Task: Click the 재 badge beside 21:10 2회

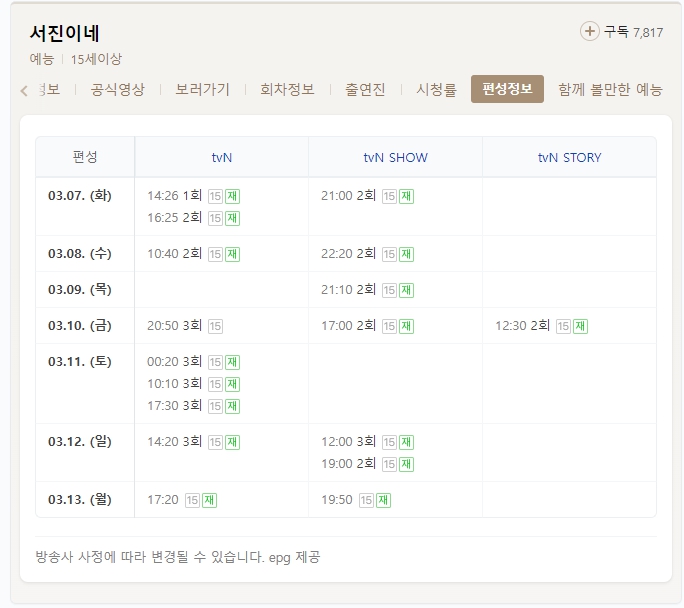Action: tap(407, 290)
